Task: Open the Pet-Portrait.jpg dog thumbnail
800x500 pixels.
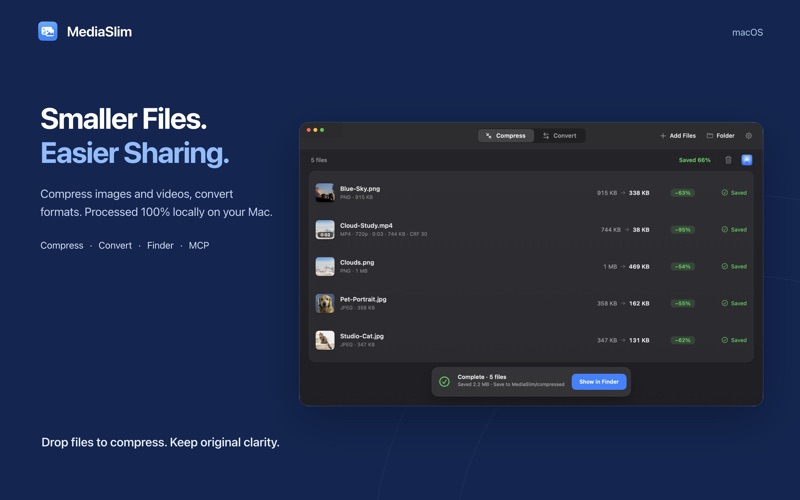Action: click(x=324, y=303)
